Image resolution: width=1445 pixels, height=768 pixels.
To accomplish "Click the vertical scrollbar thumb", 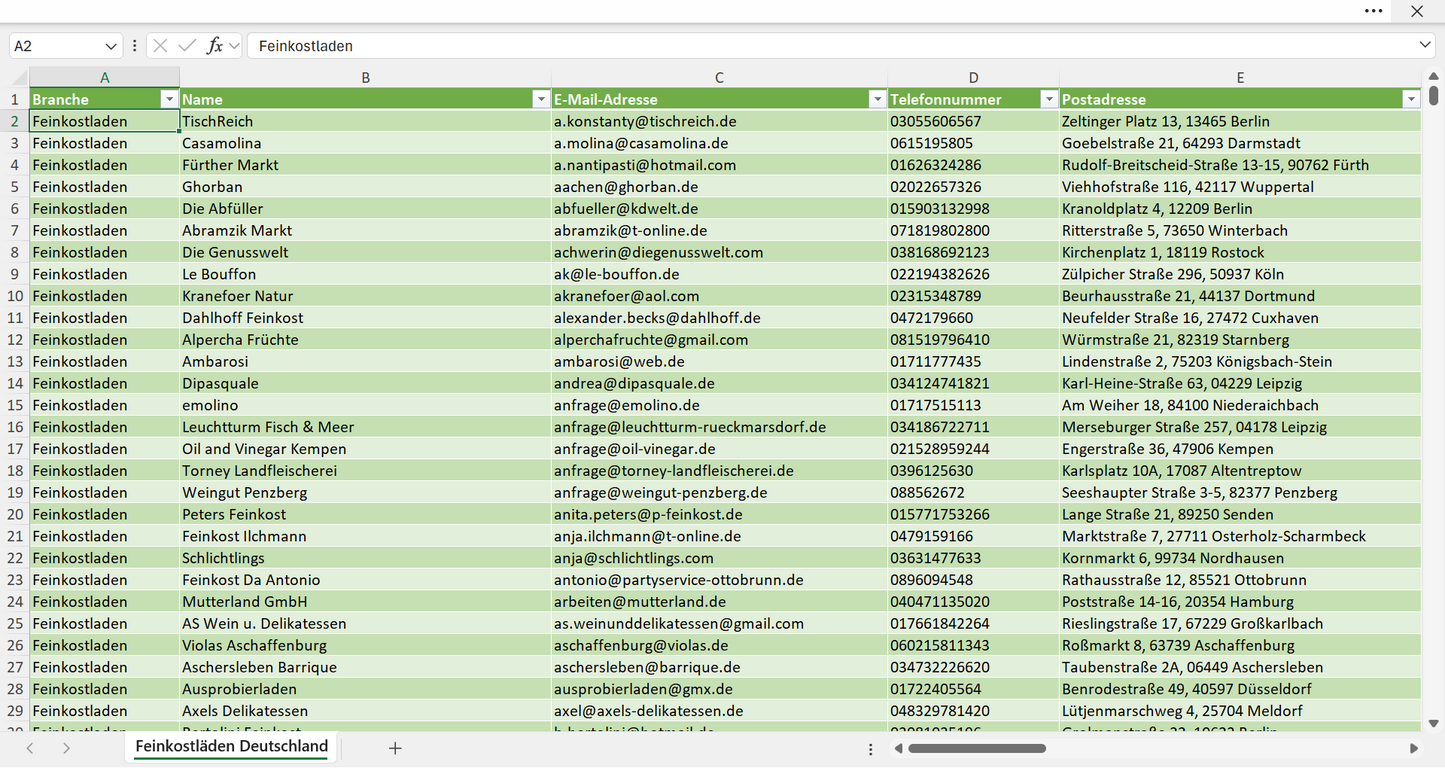I will click(1434, 95).
